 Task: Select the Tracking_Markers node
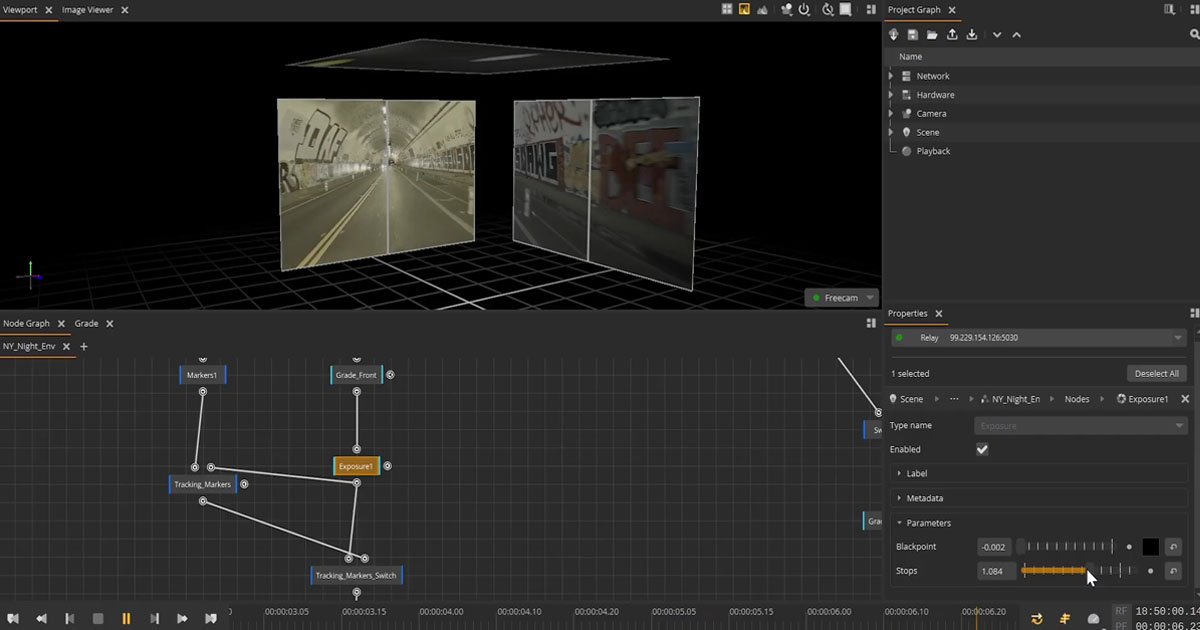tap(202, 484)
